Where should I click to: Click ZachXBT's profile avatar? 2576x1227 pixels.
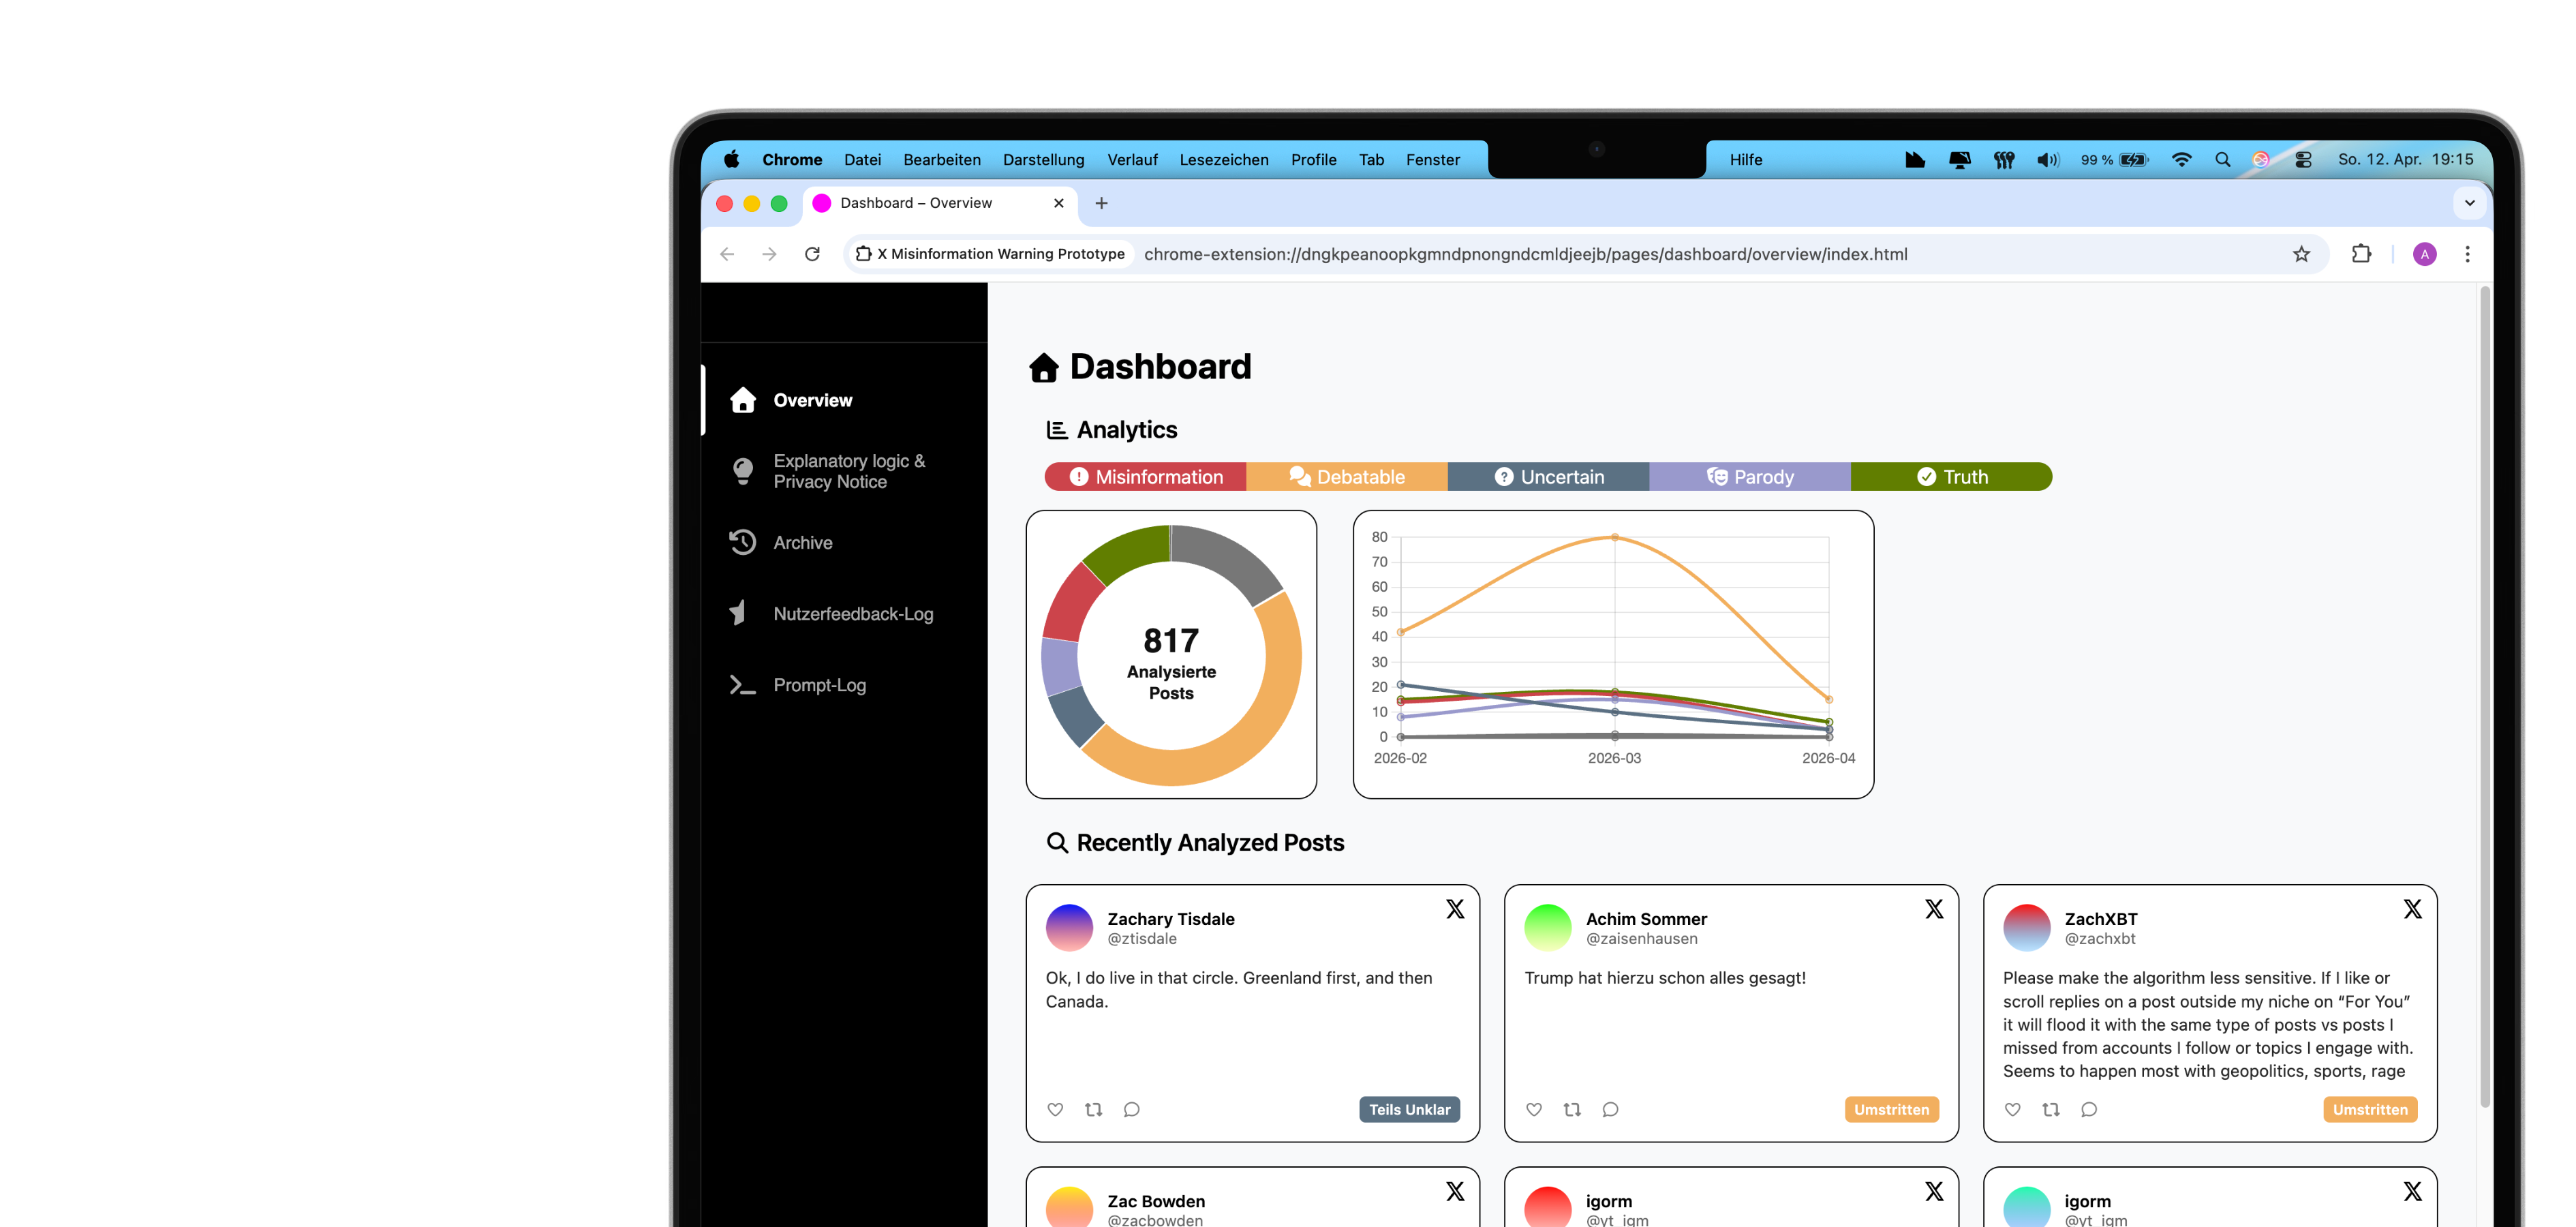click(2027, 927)
